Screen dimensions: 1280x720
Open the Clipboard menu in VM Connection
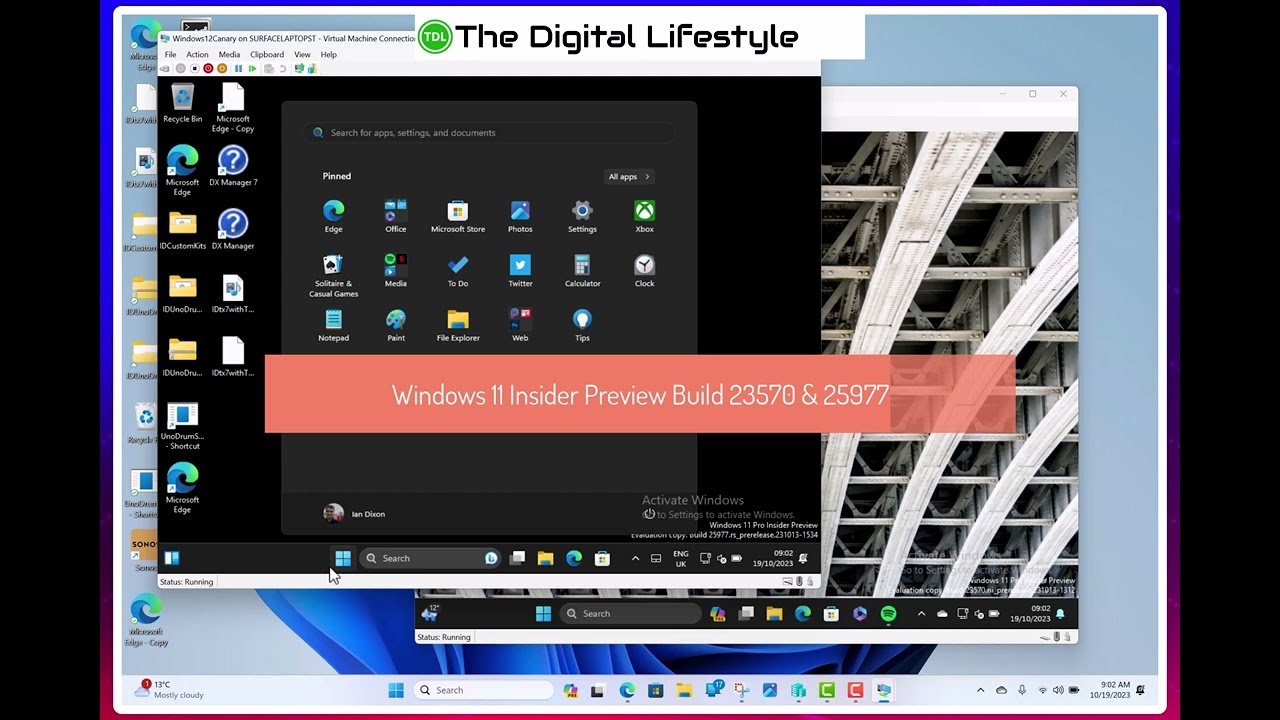coord(267,54)
